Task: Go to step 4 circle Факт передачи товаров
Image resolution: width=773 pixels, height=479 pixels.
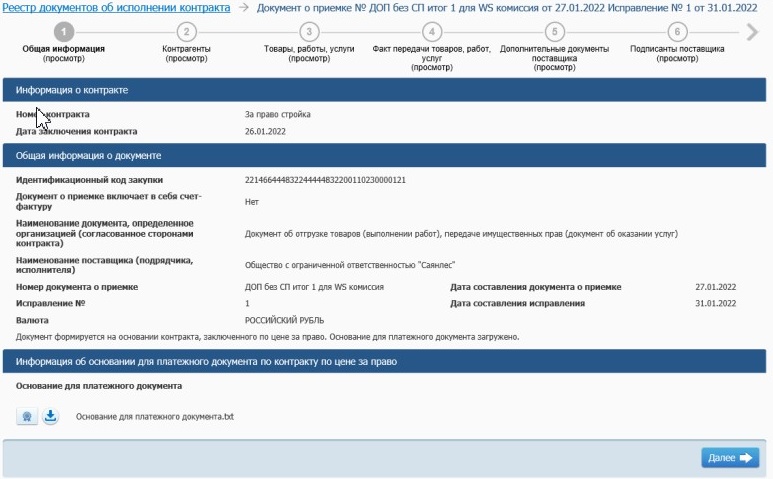Action: pos(432,32)
